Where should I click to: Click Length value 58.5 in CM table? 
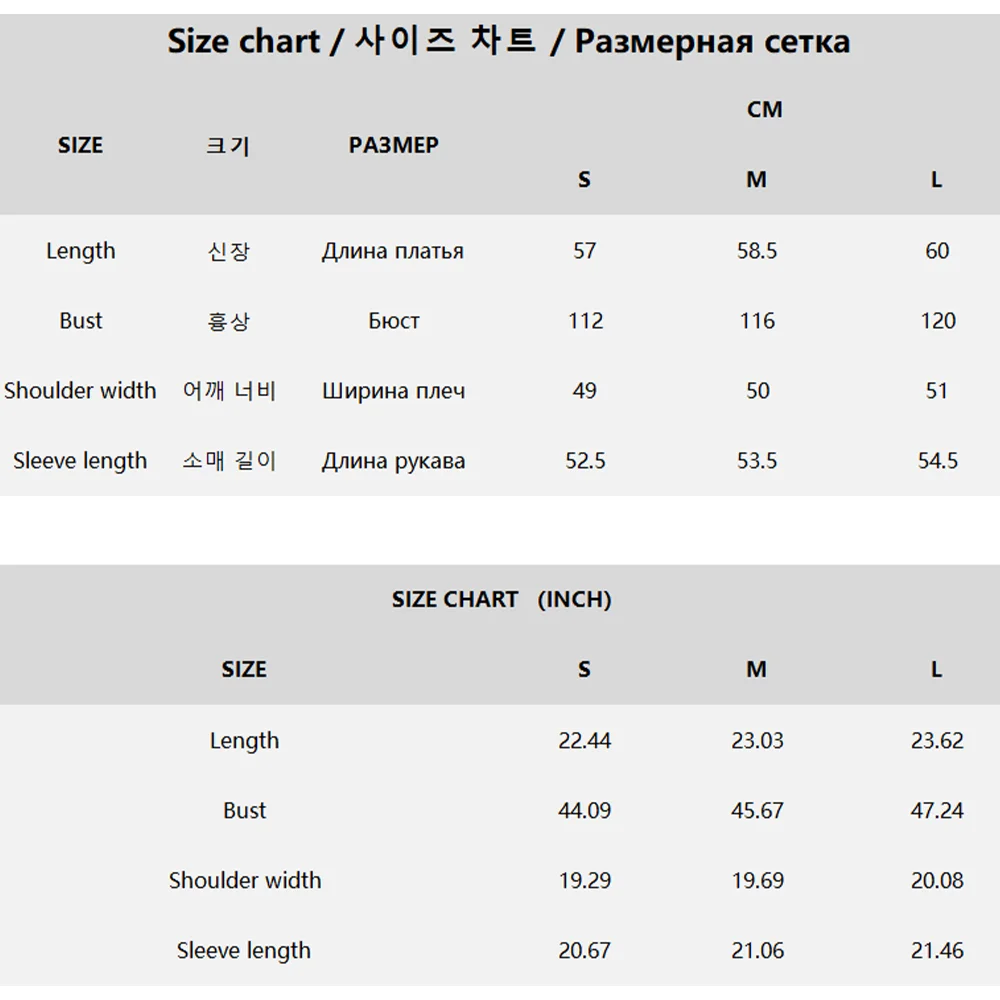(x=757, y=251)
